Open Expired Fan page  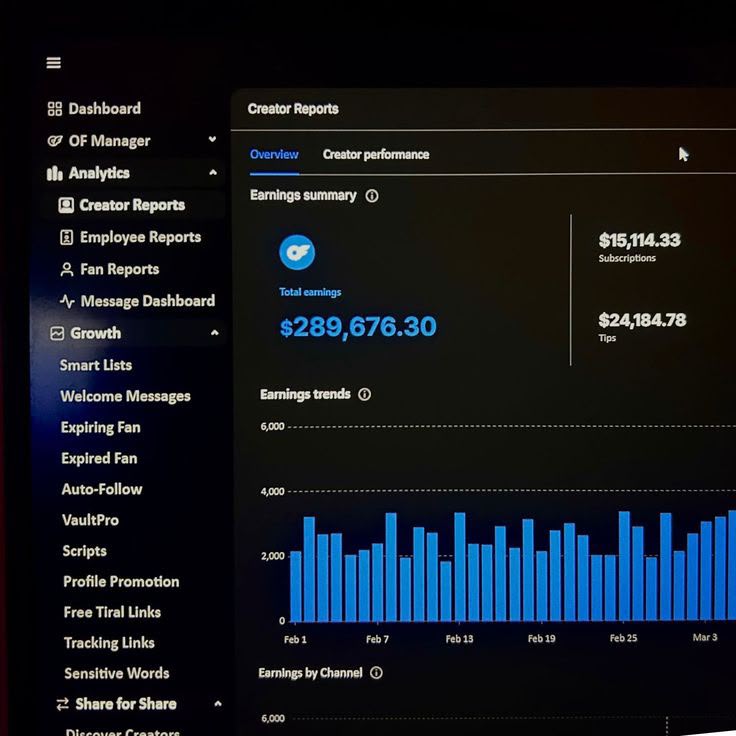click(x=99, y=458)
